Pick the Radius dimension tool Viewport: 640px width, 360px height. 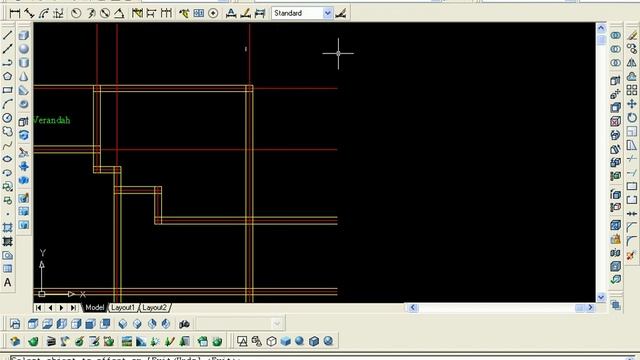point(76,13)
